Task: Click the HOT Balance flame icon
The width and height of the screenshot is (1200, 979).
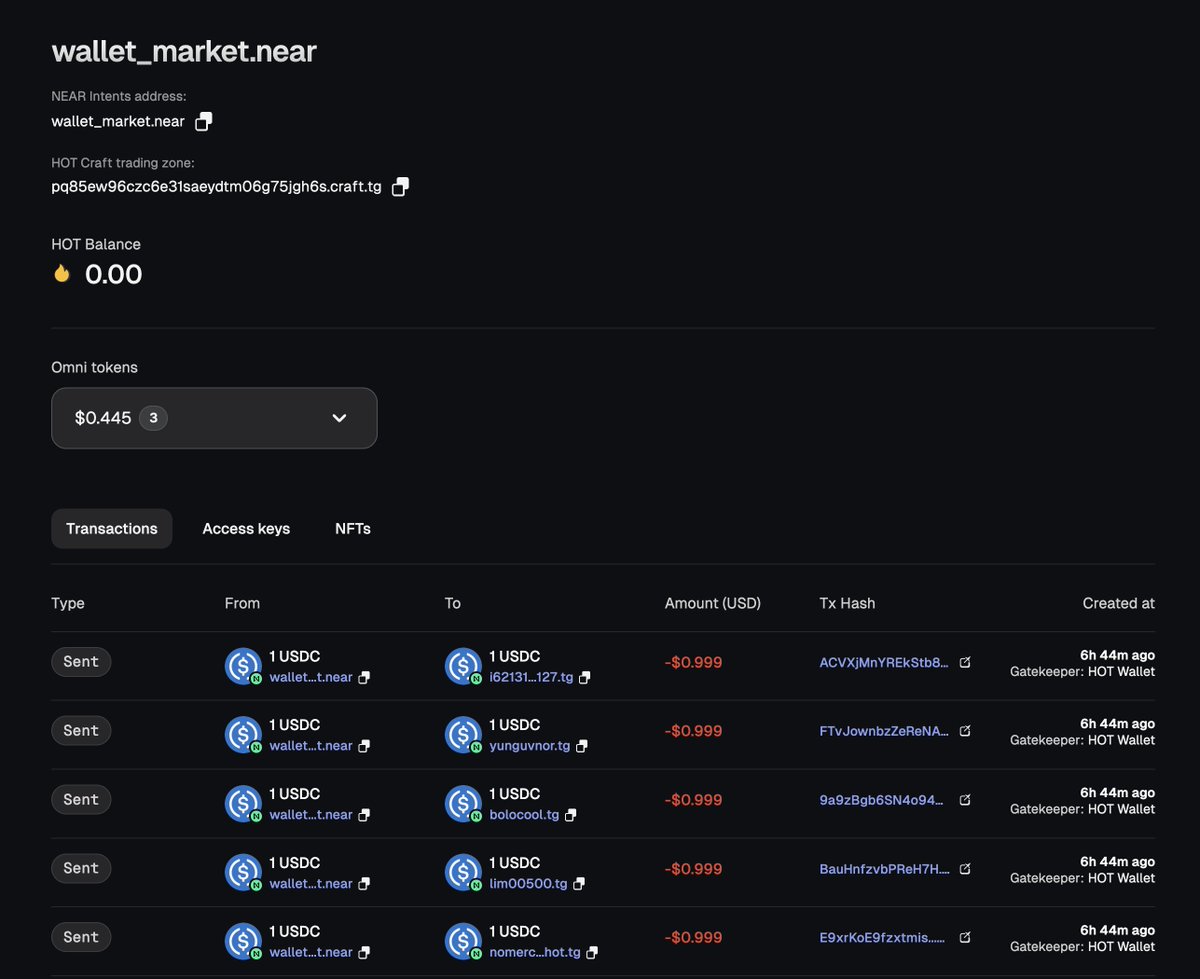Action: (62, 273)
